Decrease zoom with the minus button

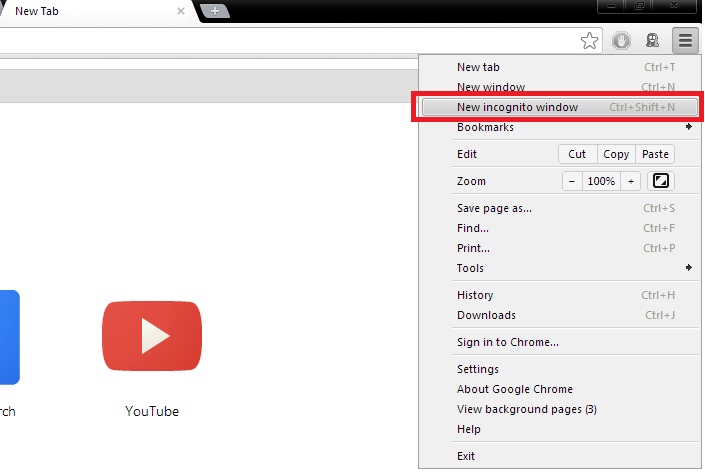pos(571,181)
